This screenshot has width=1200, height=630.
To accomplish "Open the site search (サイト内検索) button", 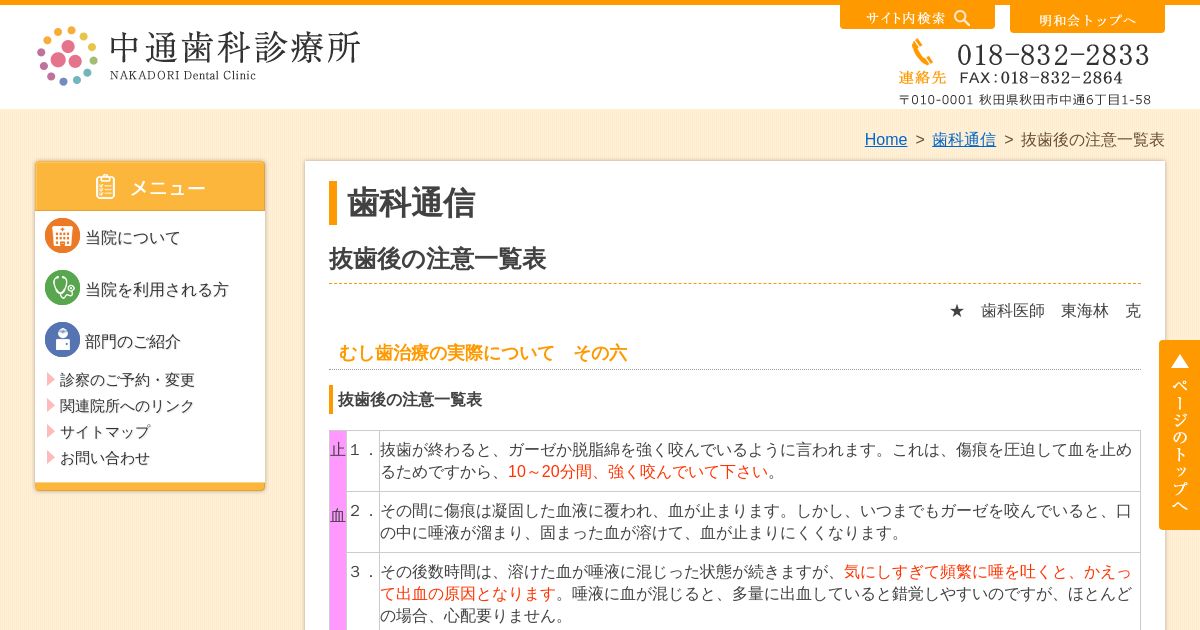I will (917, 17).
